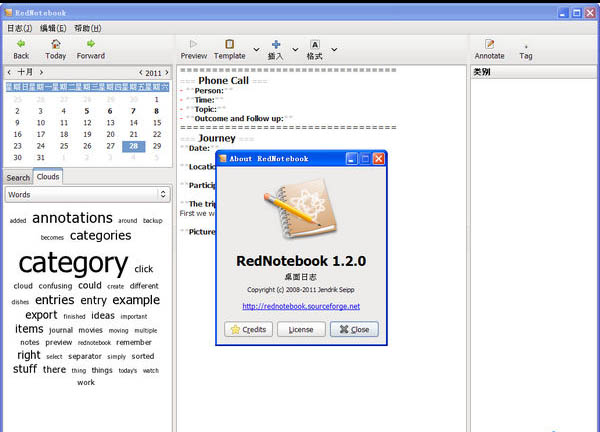Click the blue plus Insert icon
Image resolution: width=600 pixels, height=432 pixels.
pos(276,49)
